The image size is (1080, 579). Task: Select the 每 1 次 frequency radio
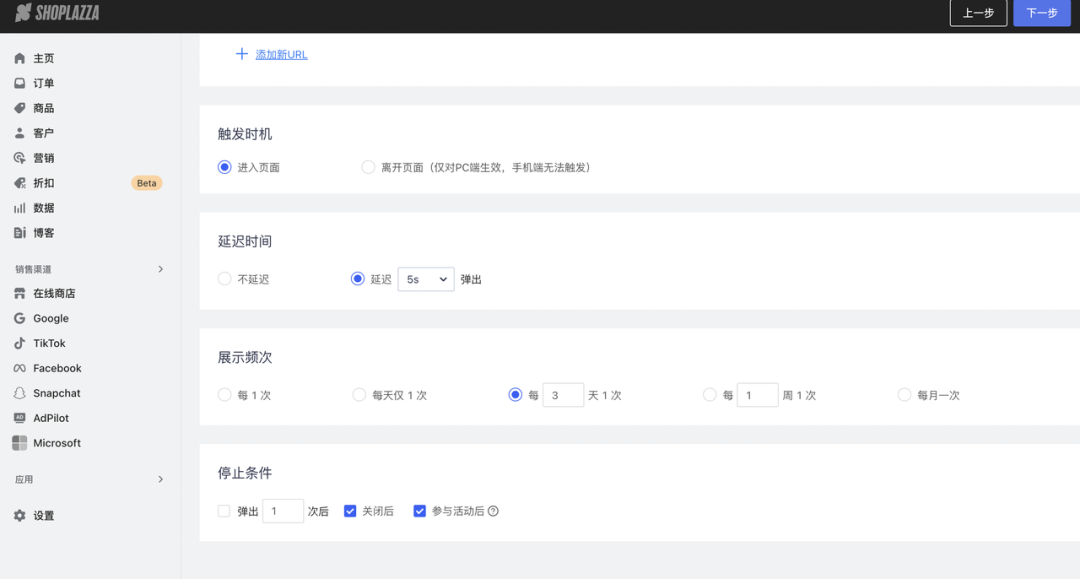[225, 394]
